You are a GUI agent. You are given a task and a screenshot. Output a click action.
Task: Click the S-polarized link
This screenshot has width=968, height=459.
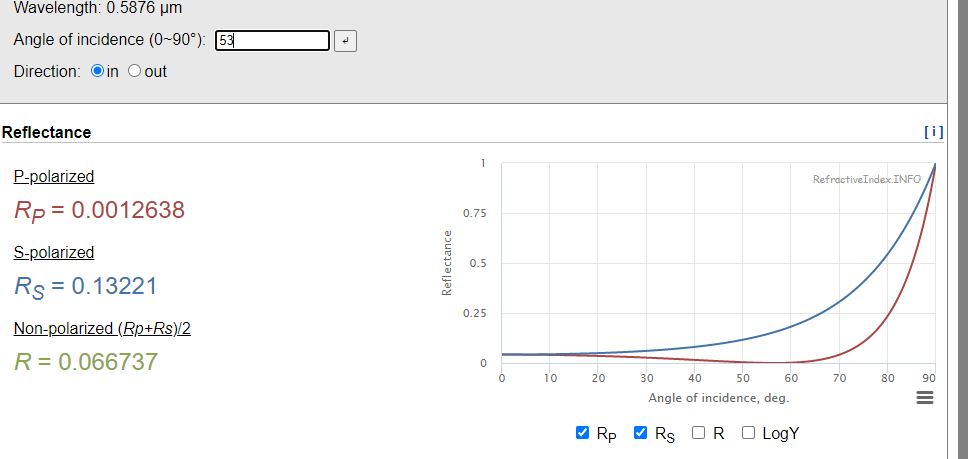pos(54,252)
